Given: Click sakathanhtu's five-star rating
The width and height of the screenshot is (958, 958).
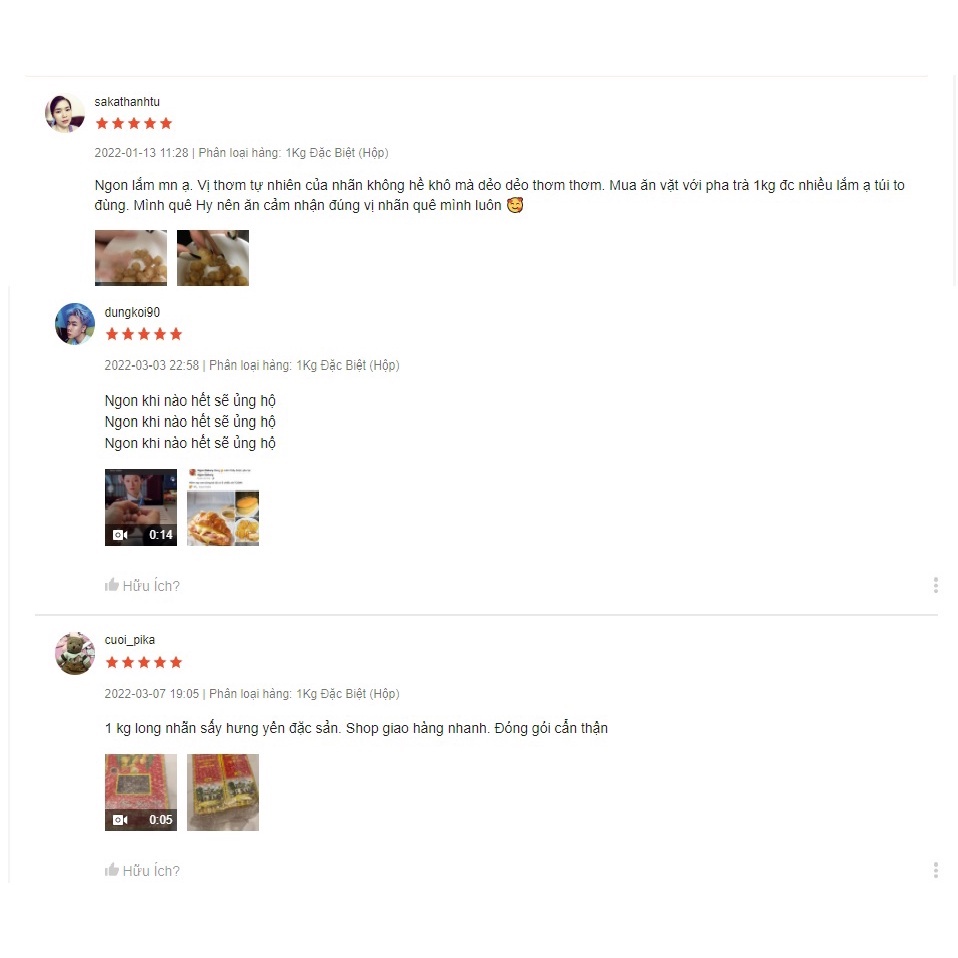Looking at the screenshot, I should point(134,123).
